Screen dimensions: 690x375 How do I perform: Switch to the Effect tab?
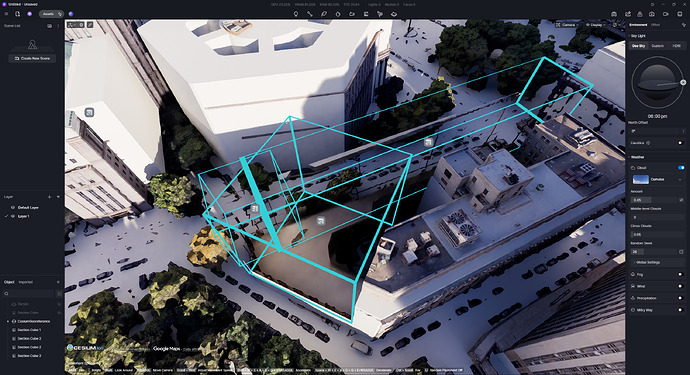coord(655,25)
